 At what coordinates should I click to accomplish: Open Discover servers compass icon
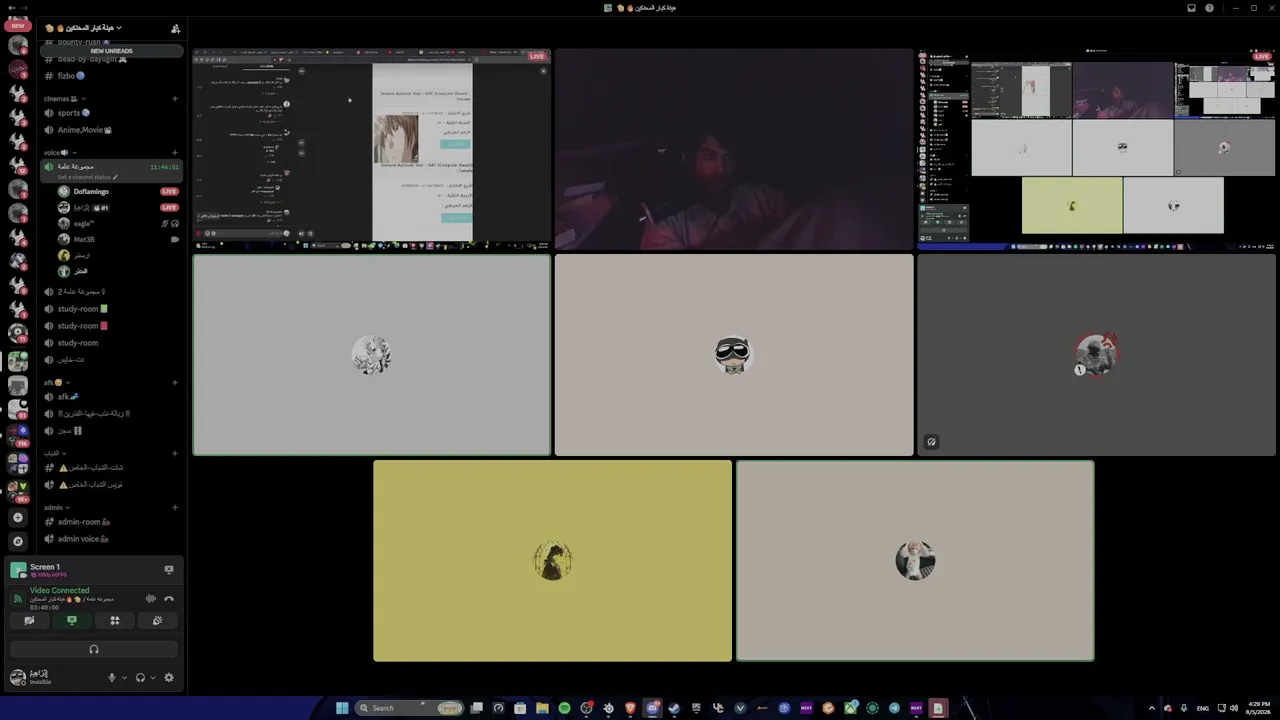point(17,541)
